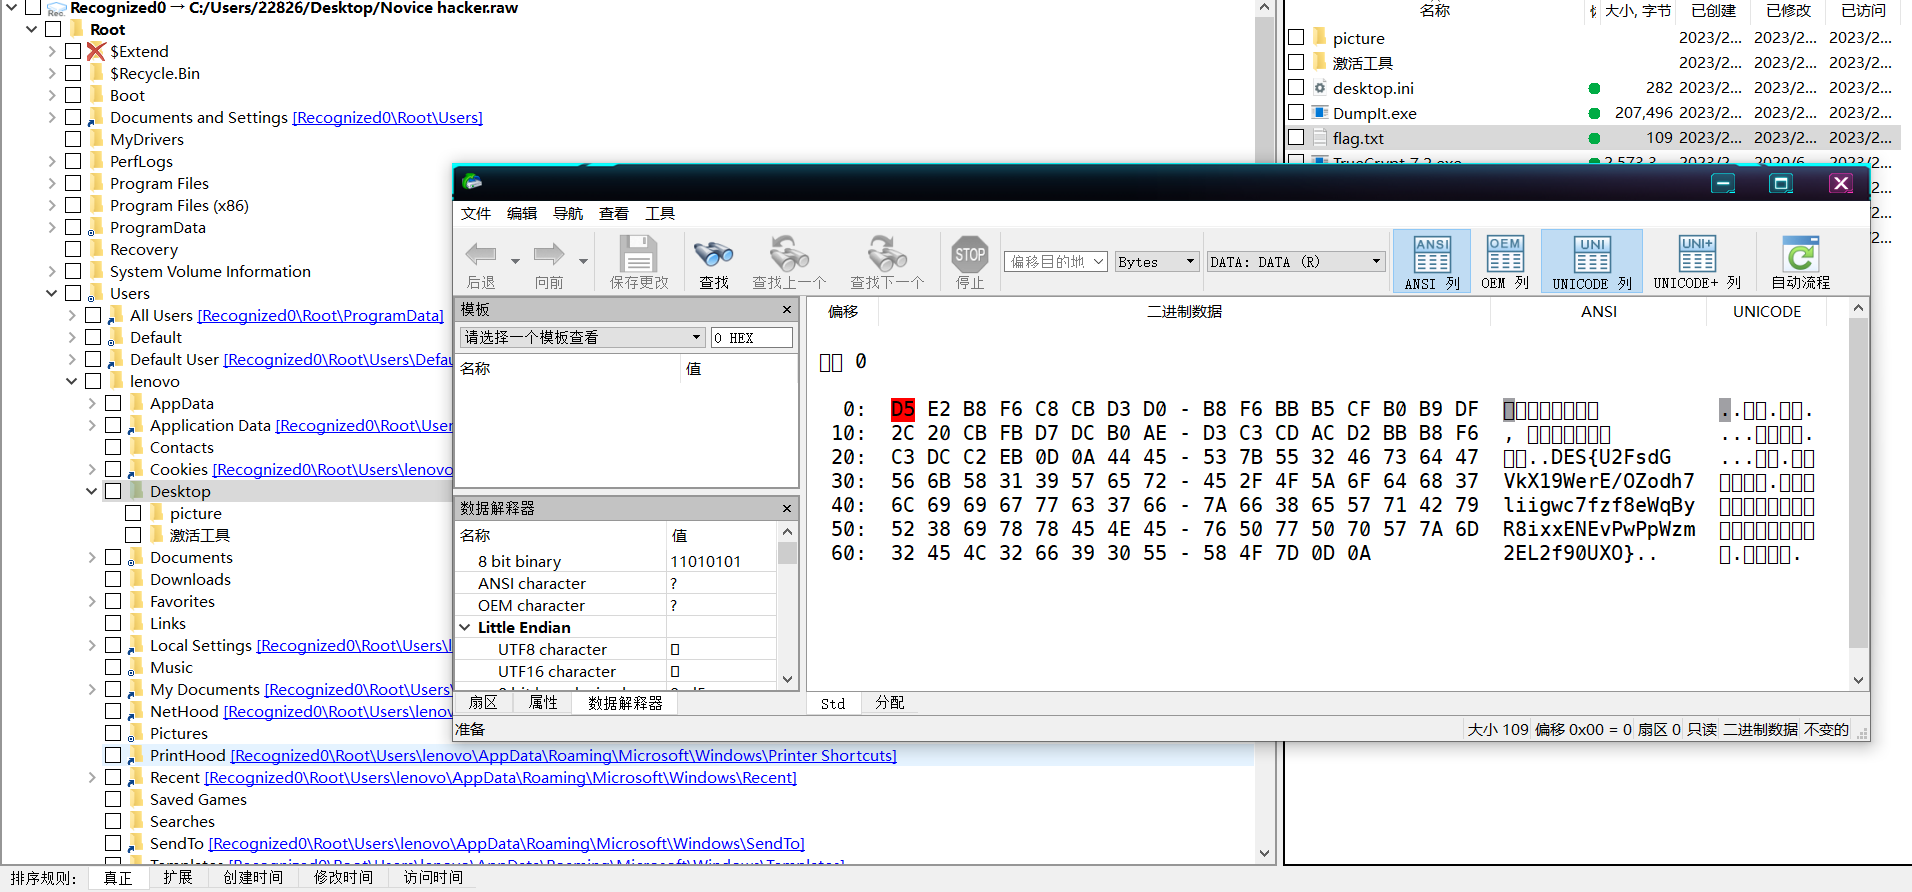Open Find (查找) binoculars icon

713,254
